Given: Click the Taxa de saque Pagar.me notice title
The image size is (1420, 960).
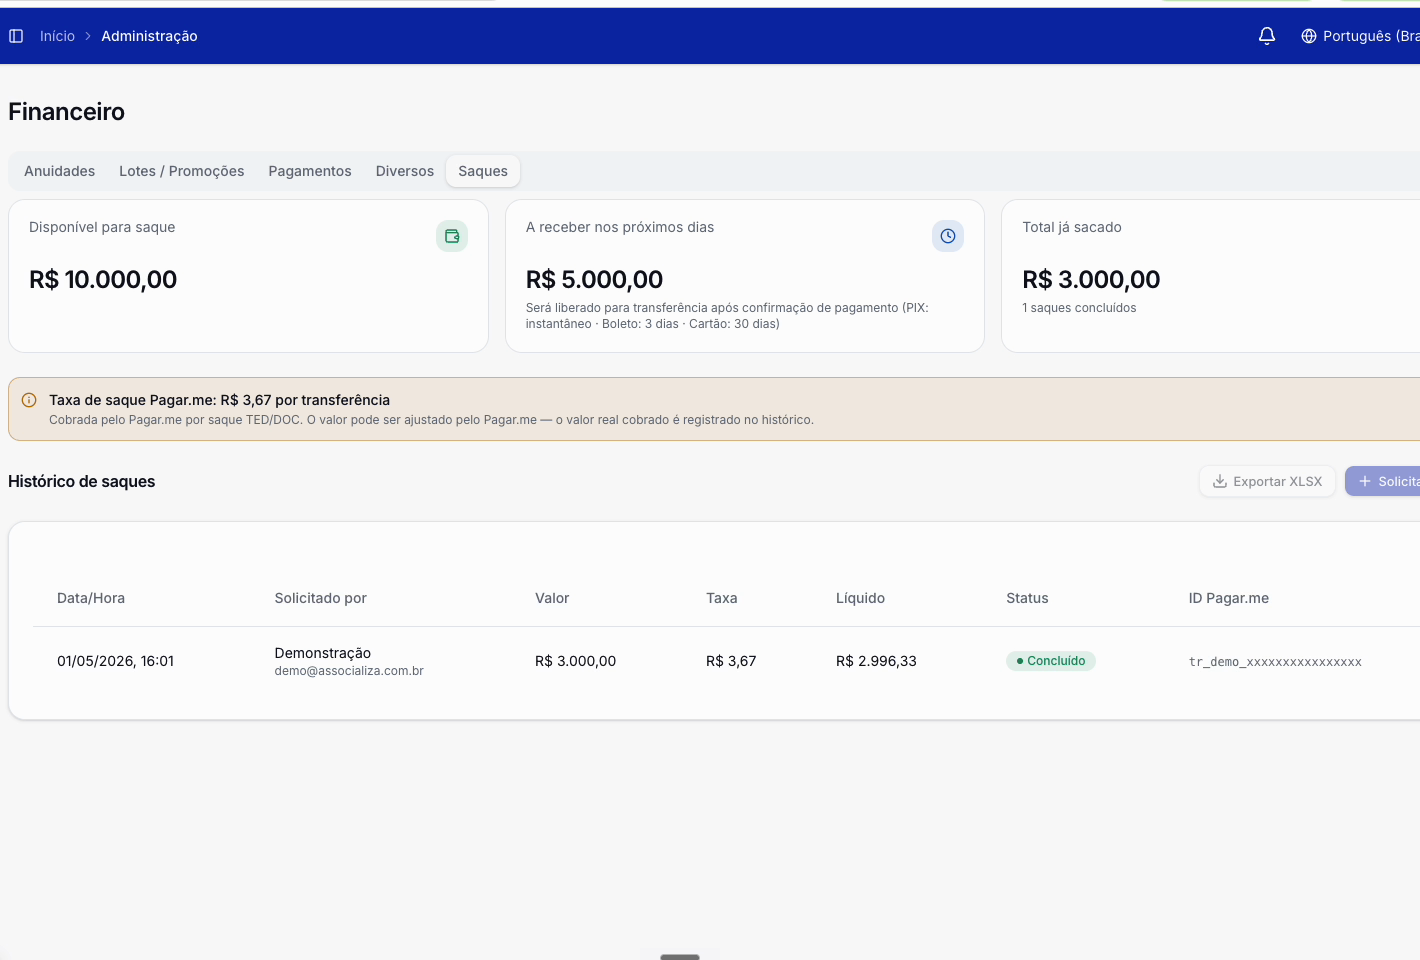Looking at the screenshot, I should [219, 400].
